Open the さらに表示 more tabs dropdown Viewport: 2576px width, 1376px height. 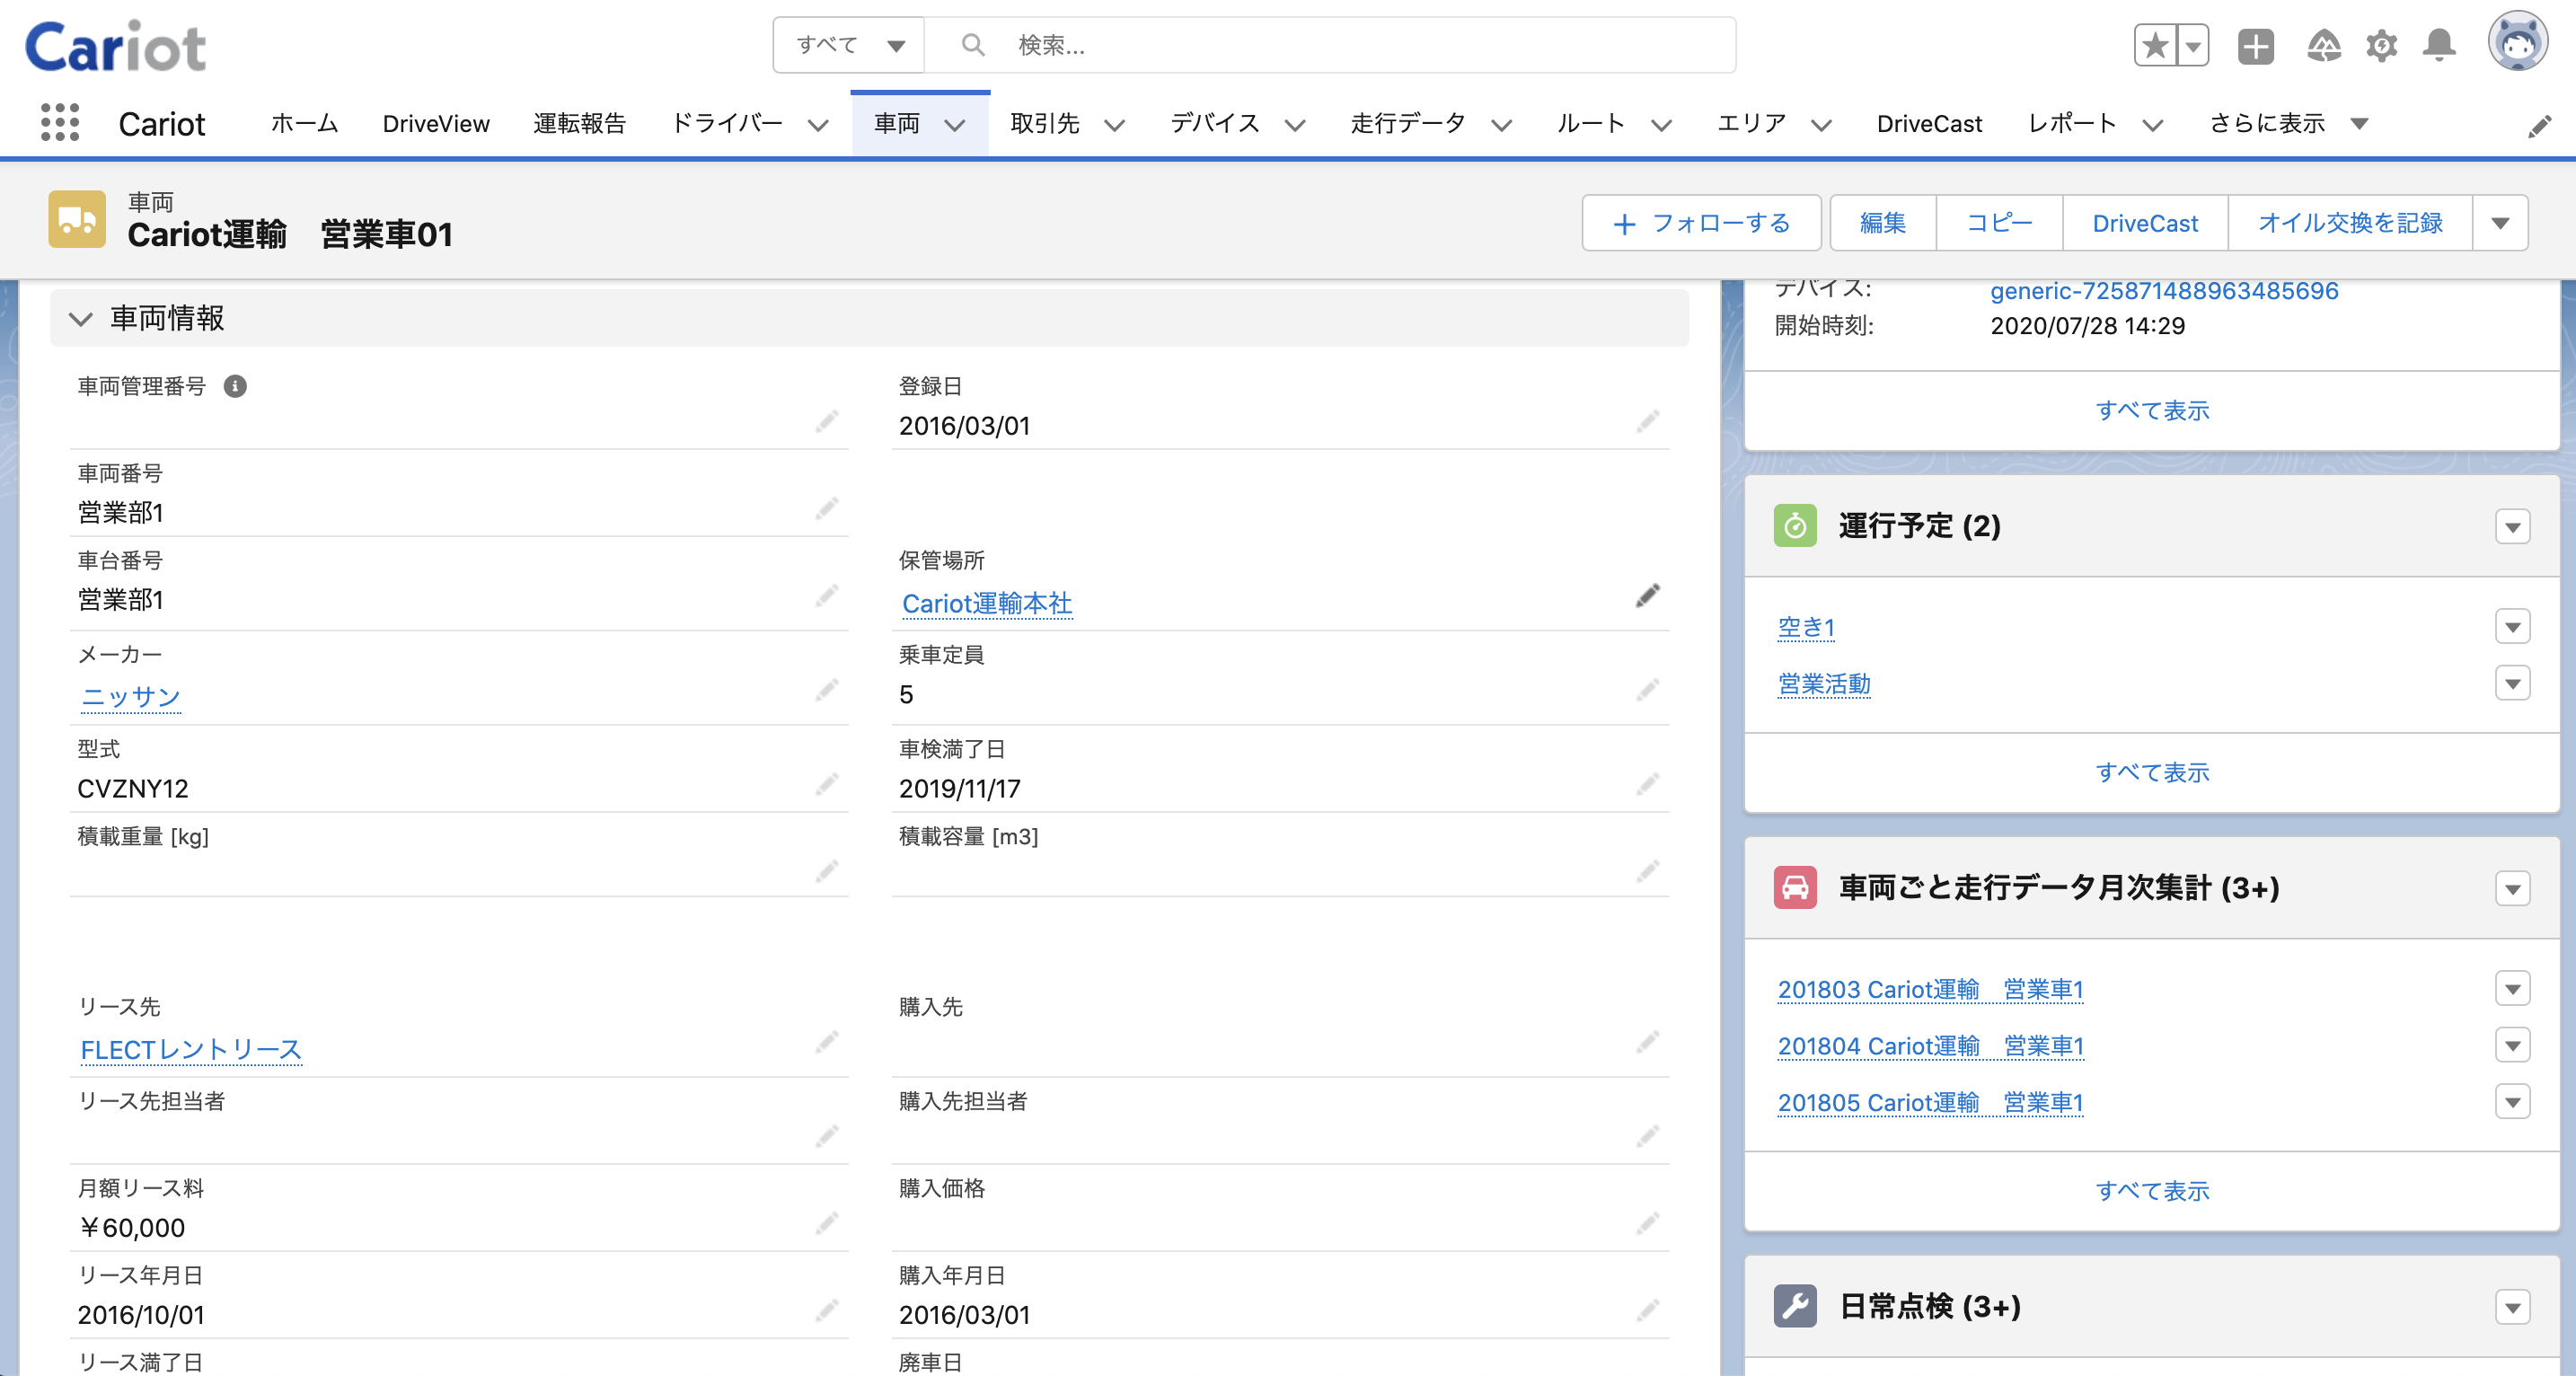(2289, 124)
